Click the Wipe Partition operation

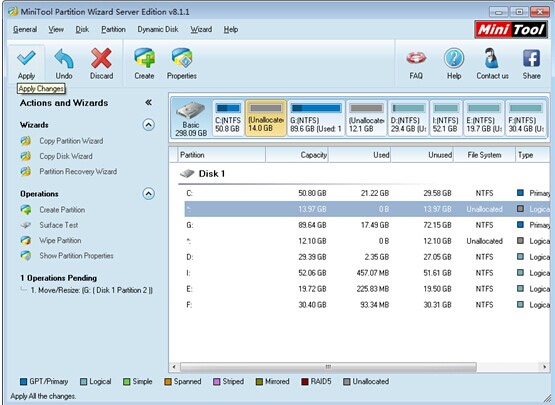[60, 240]
